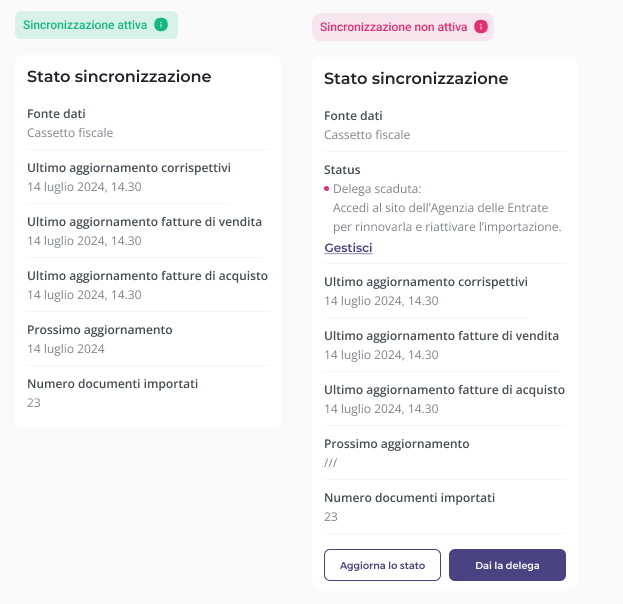The image size is (623, 604).
Task: Click the "14 luglio 2024" next-update date
Action: (66, 349)
